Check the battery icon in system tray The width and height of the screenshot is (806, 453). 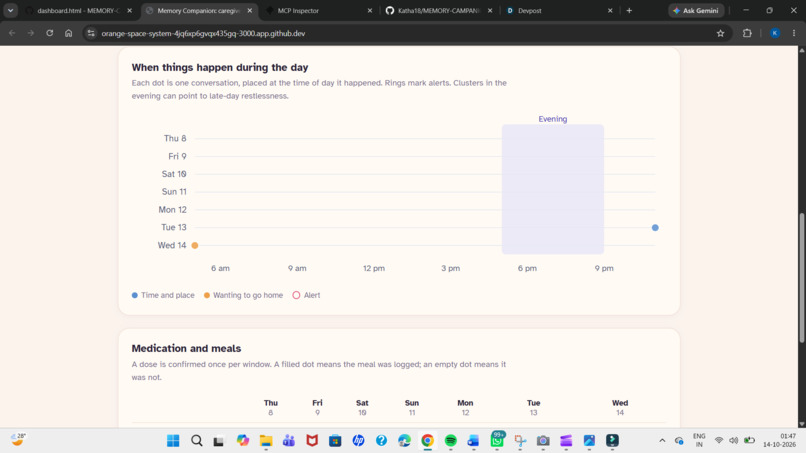(749, 441)
